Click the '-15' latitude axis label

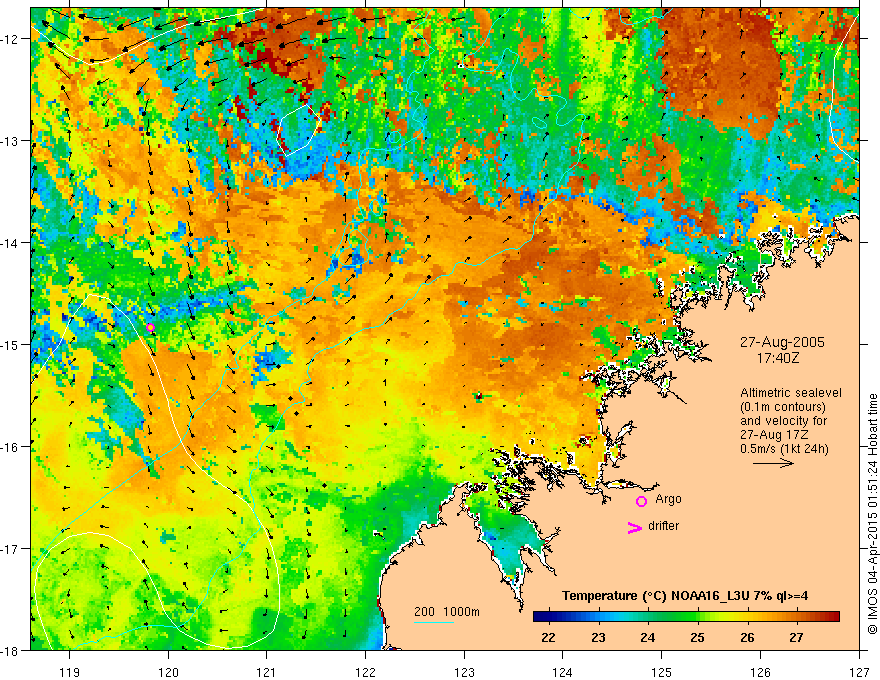click(10, 344)
